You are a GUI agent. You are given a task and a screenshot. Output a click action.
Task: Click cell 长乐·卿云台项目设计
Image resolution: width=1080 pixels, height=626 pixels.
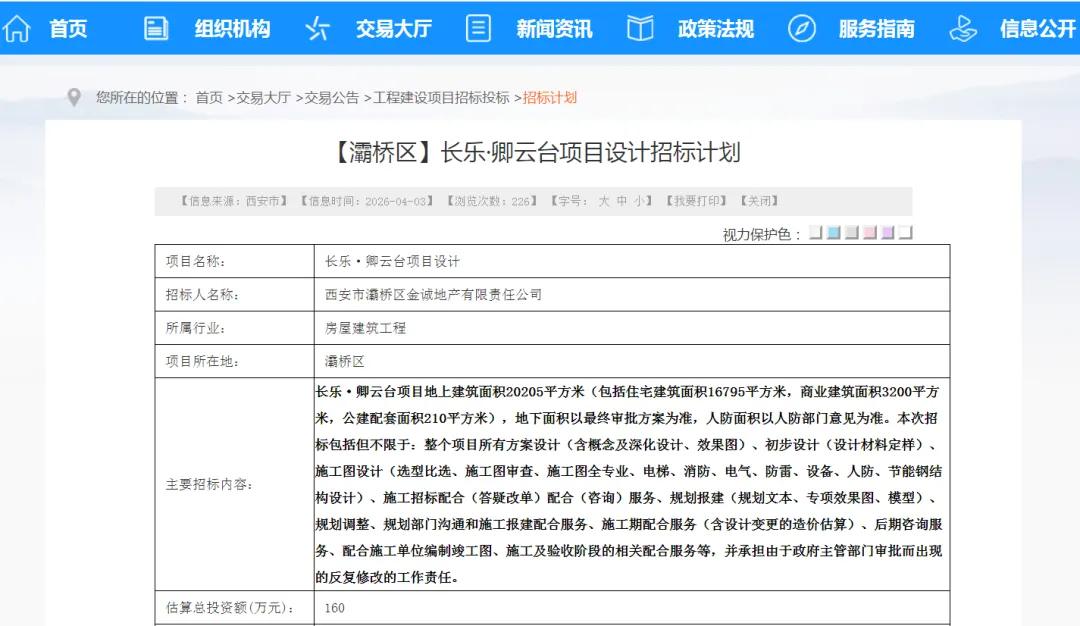click(392, 261)
